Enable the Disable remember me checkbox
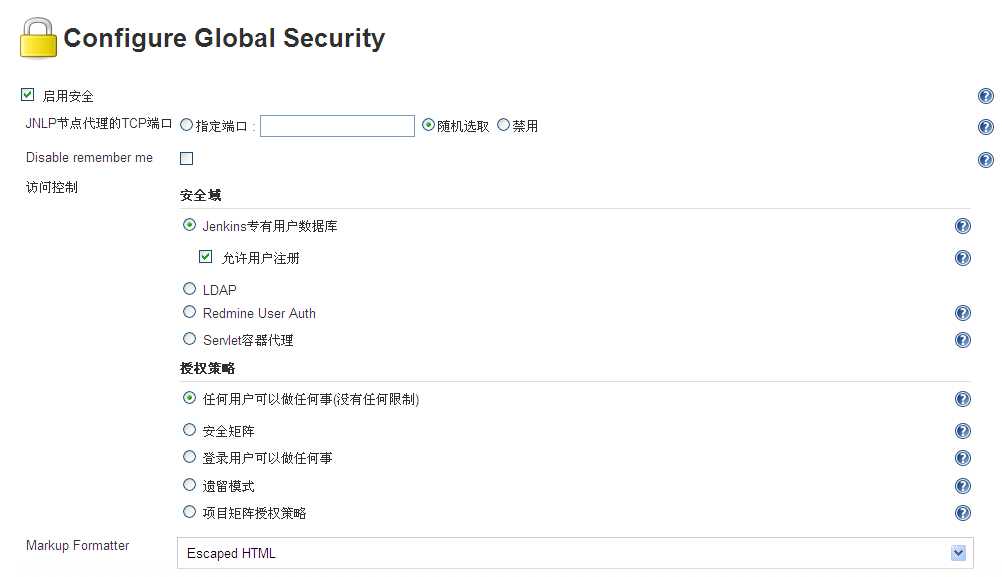Screen dimensions: 1002x577 [x=186, y=158]
